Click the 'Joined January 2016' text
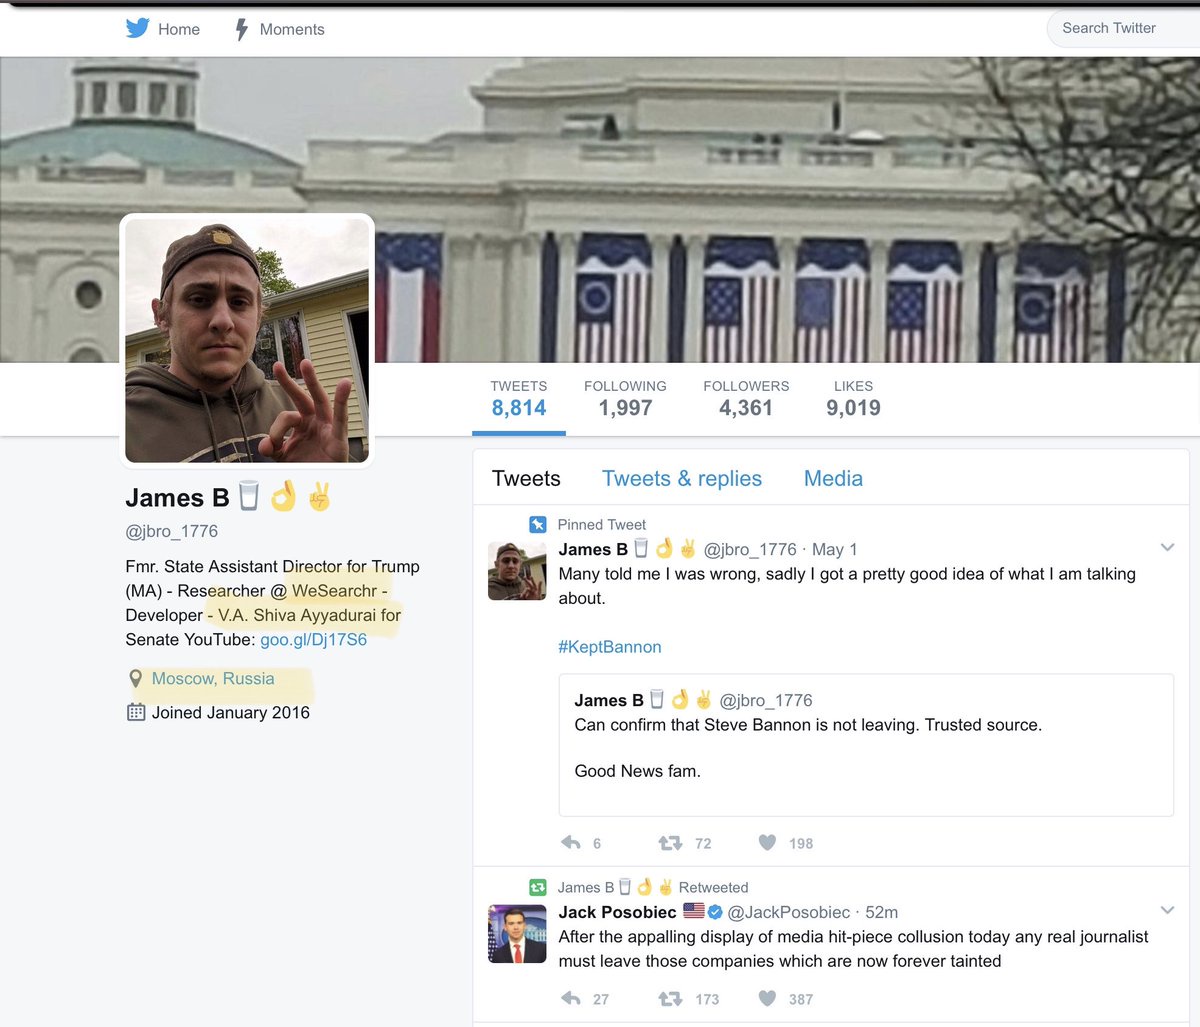This screenshot has width=1200, height=1027. coord(231,712)
